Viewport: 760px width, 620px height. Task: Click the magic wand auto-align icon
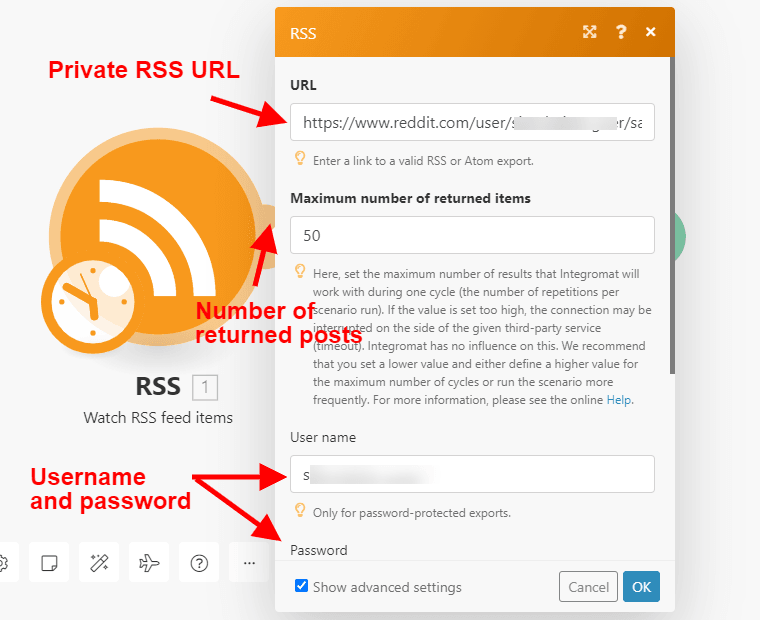[99, 563]
